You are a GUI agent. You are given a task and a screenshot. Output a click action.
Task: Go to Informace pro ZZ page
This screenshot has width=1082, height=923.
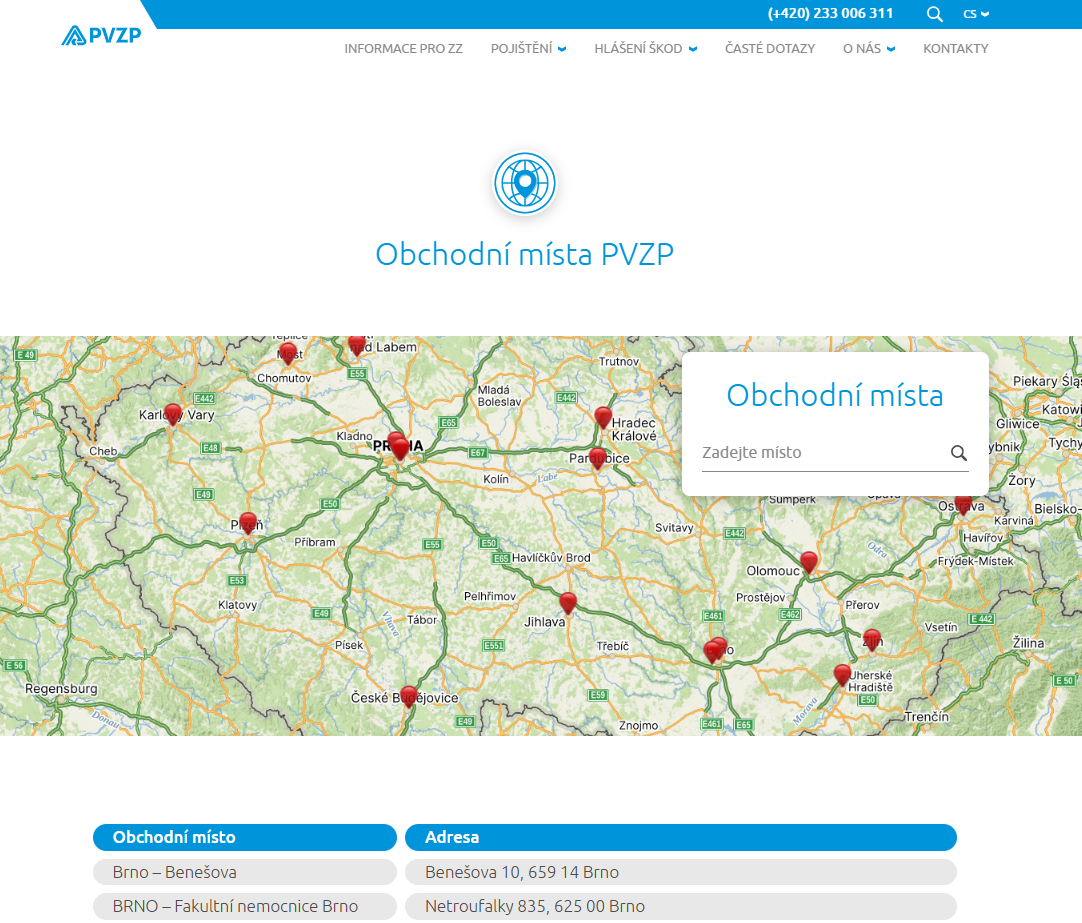(404, 48)
